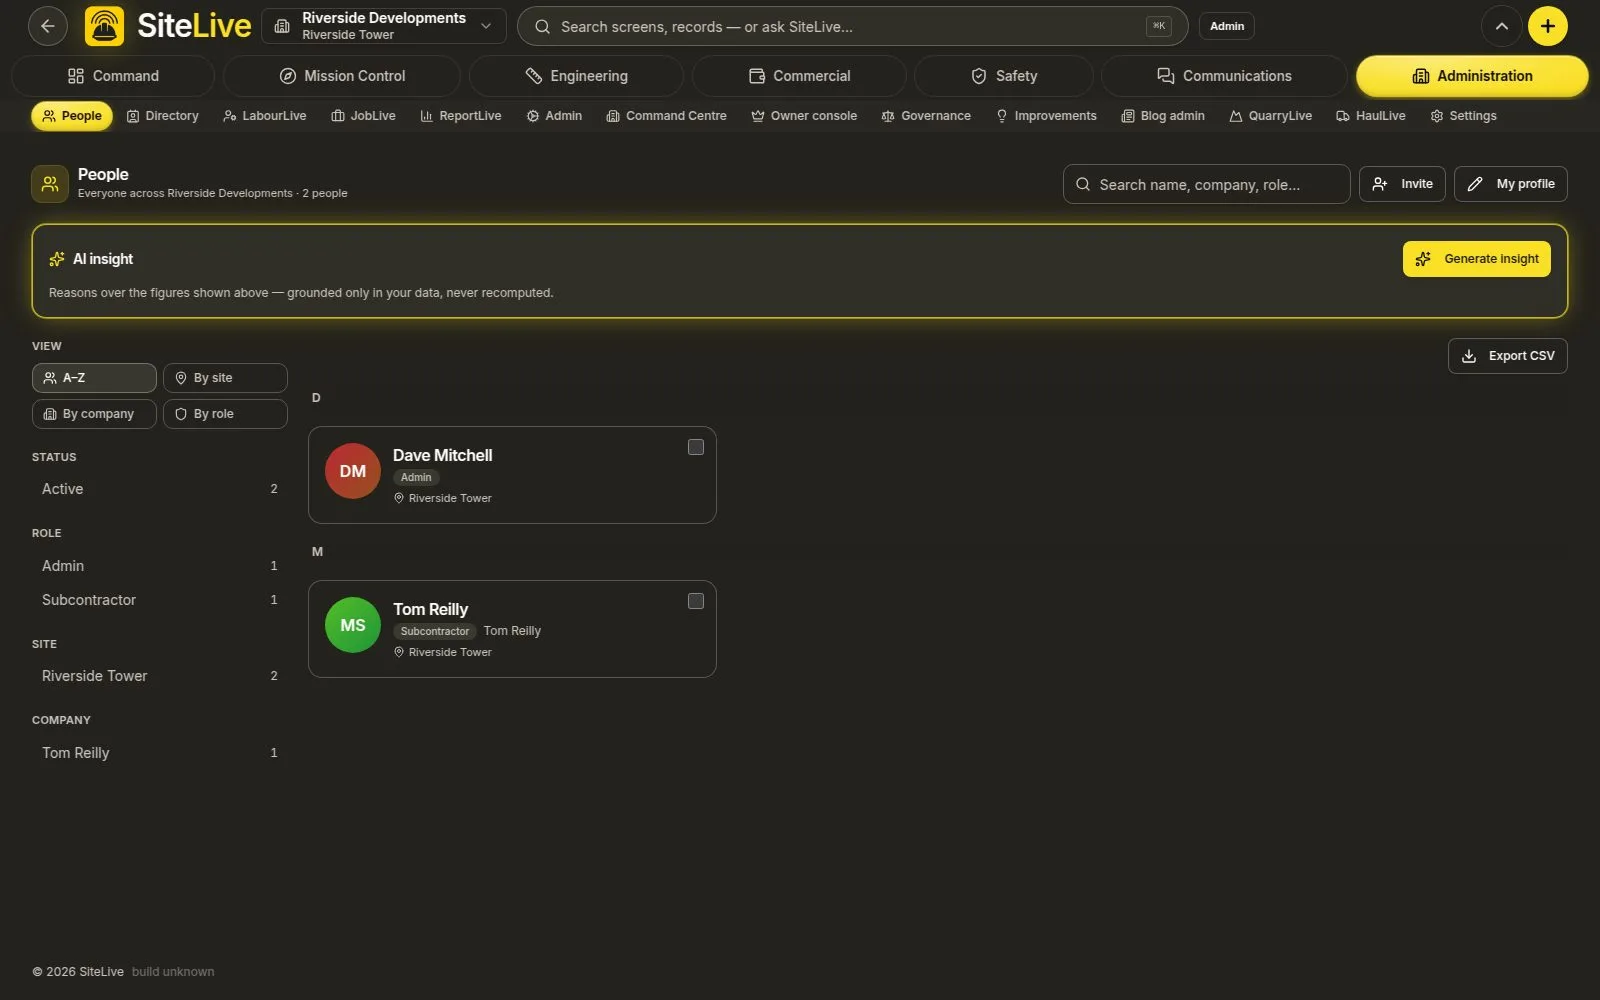Screen dimensions: 1600x1000
Task: Click the AI insight sparkle icon
Action: click(57, 259)
